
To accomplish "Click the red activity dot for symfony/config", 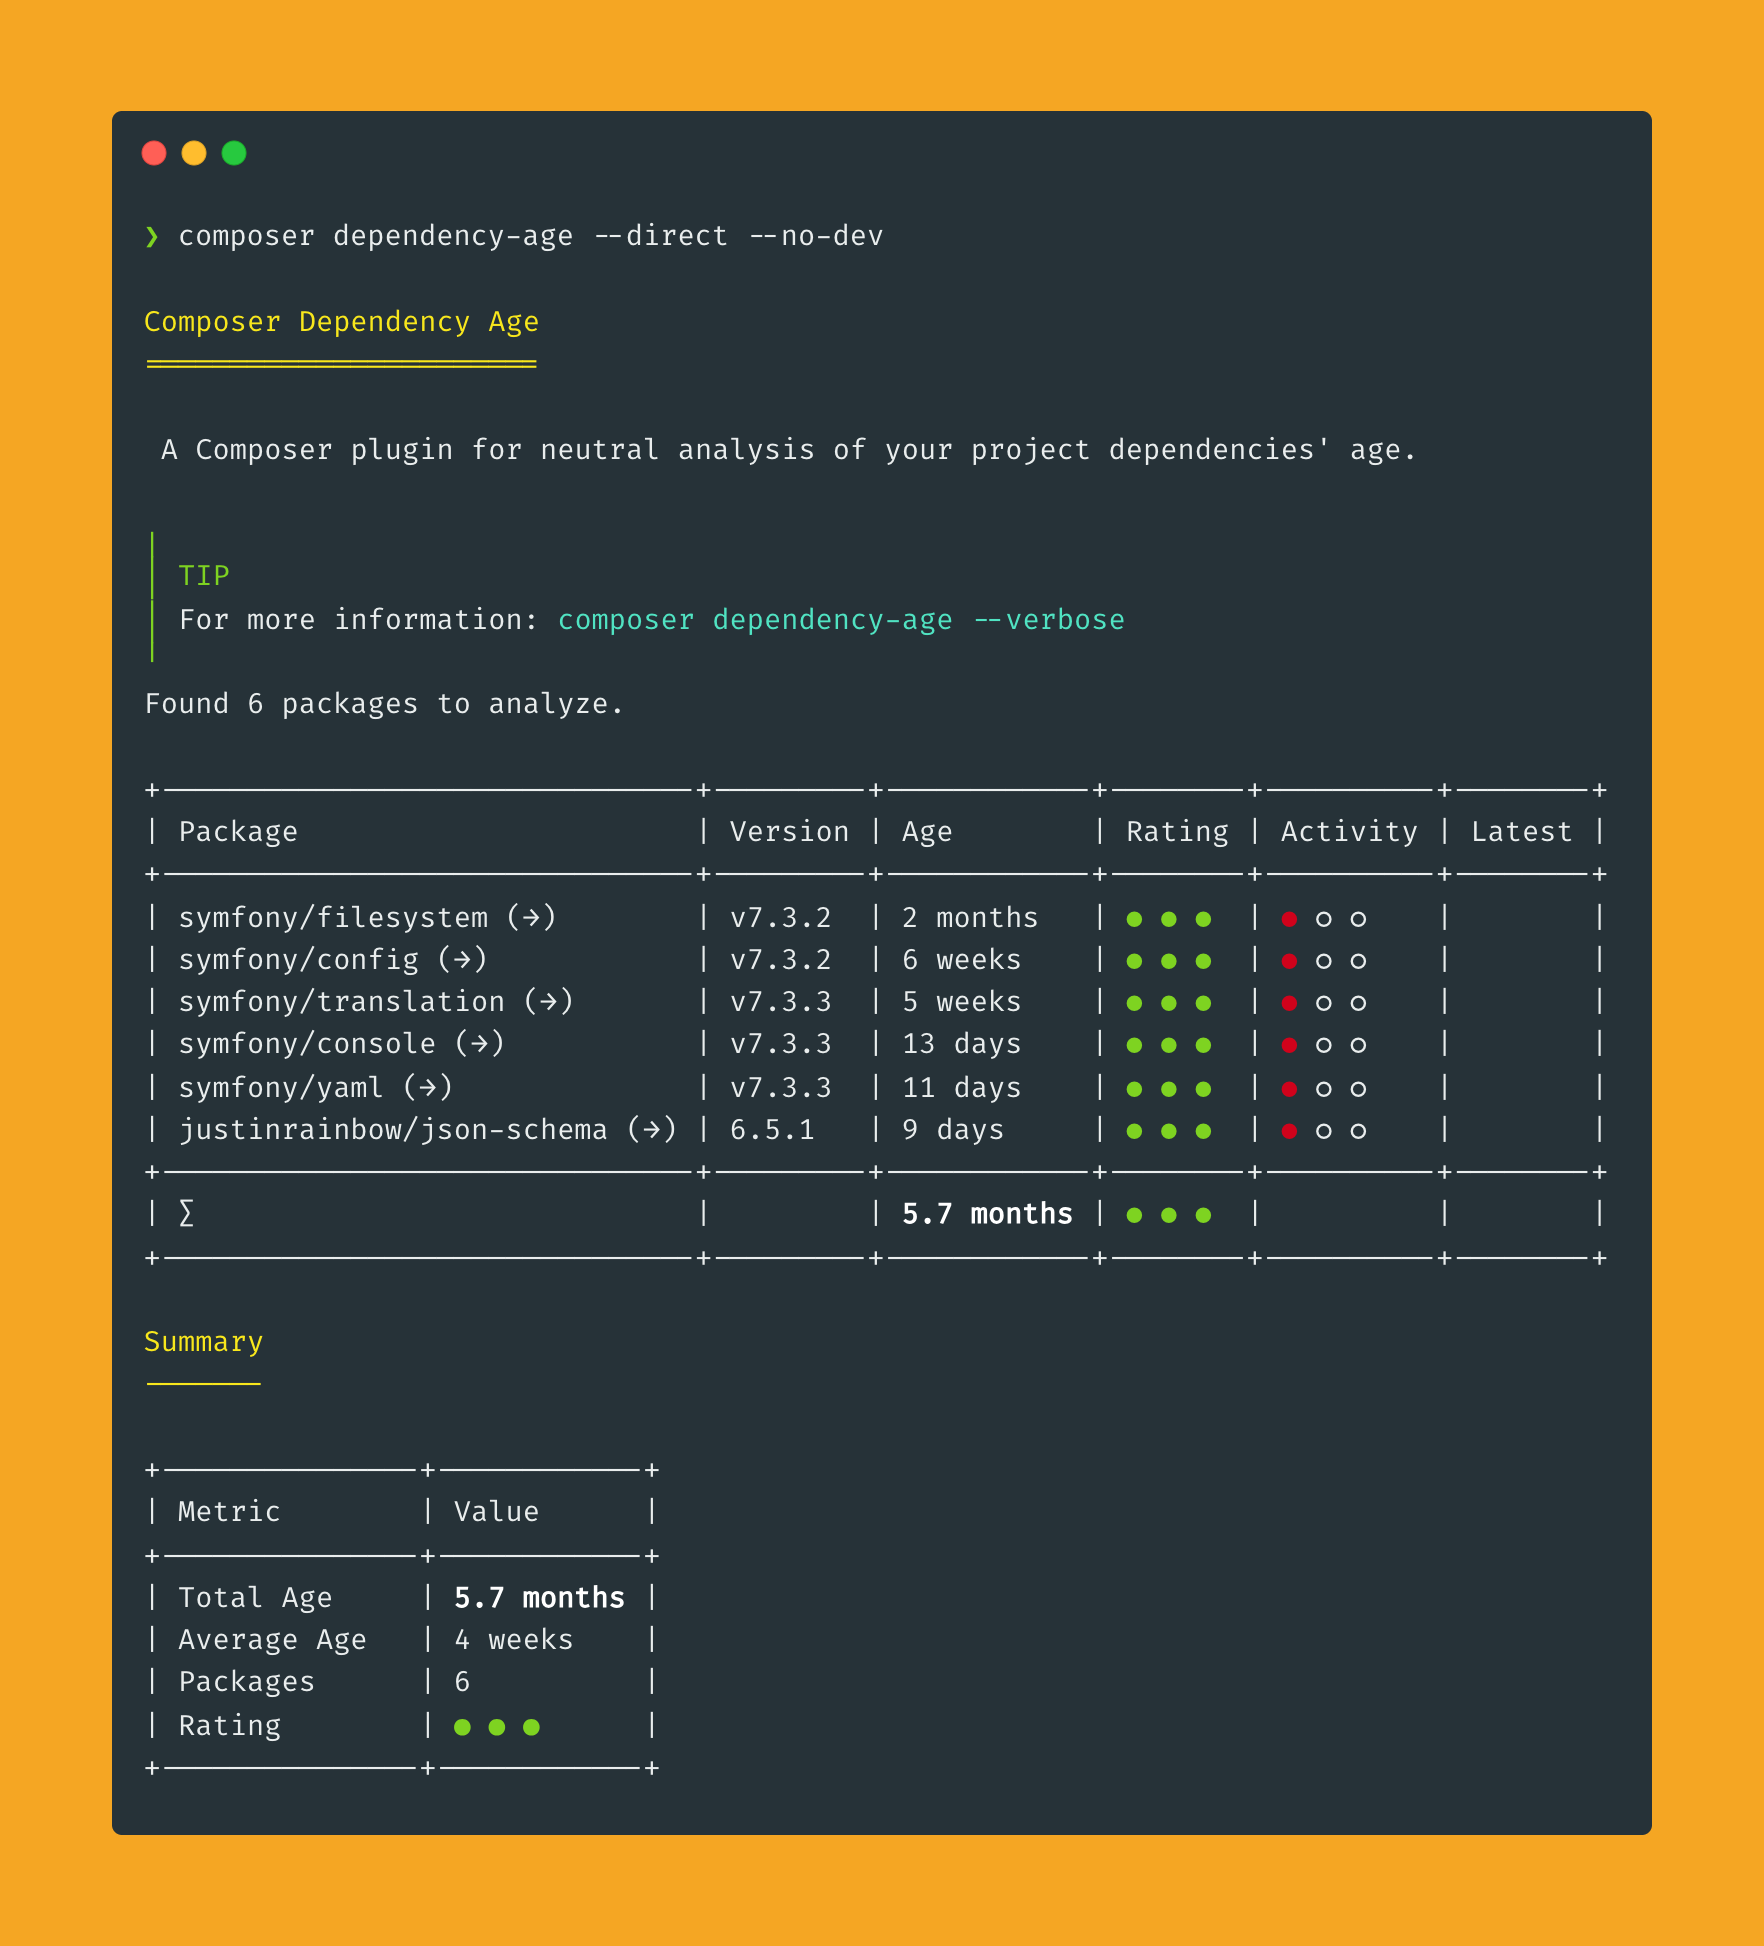I will [x=1290, y=961].
